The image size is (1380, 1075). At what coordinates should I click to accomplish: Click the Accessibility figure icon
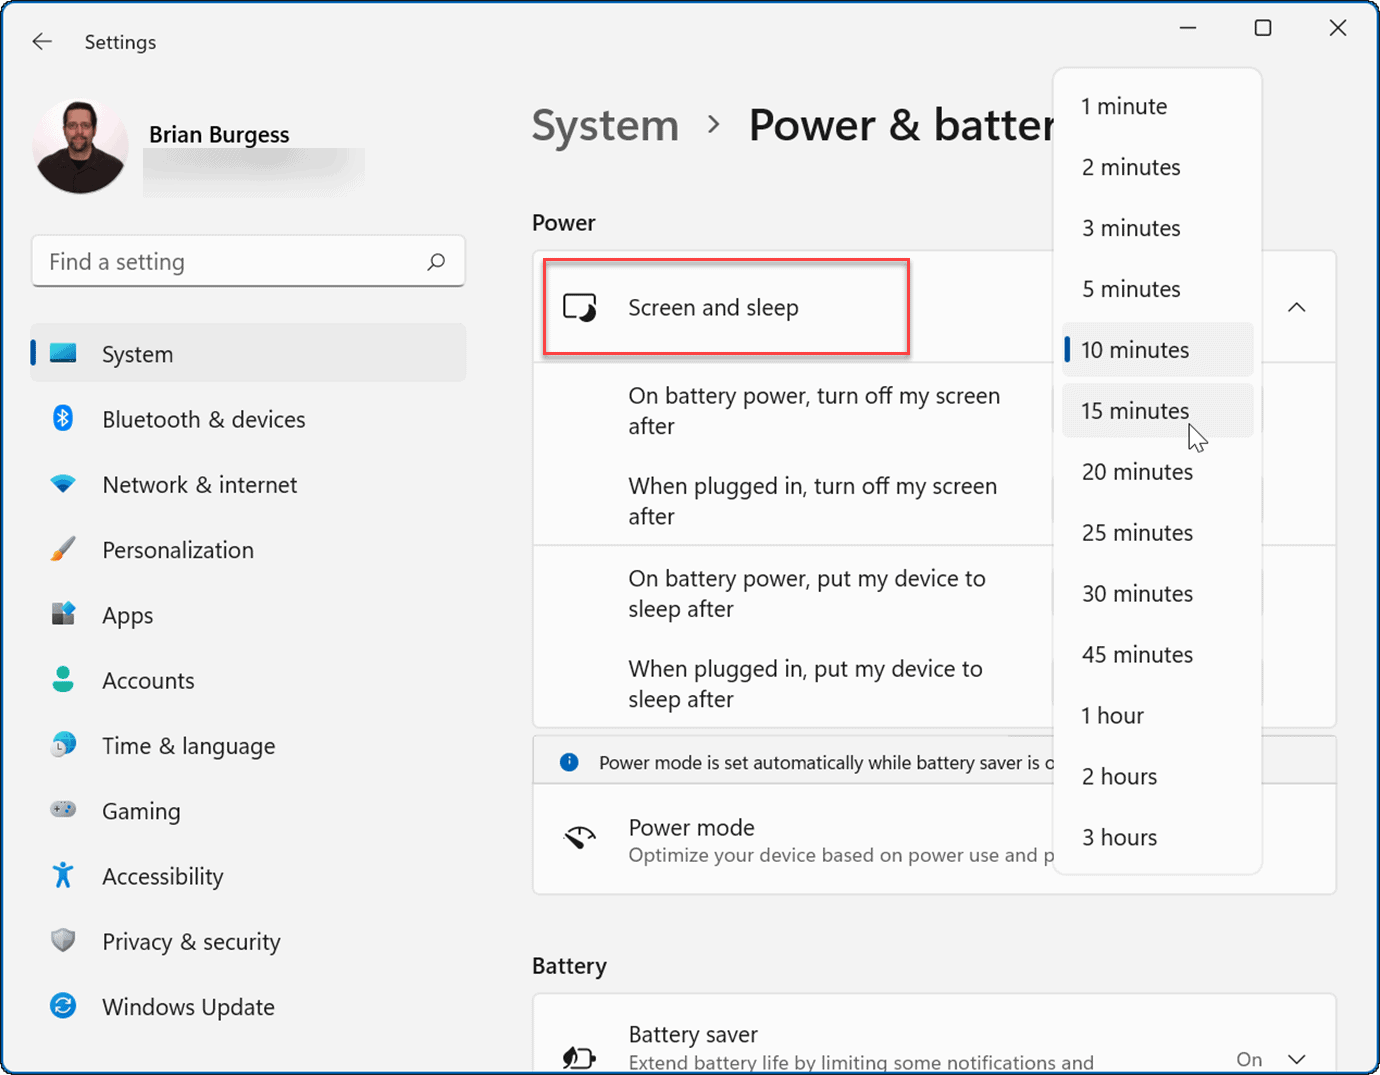[62, 875]
